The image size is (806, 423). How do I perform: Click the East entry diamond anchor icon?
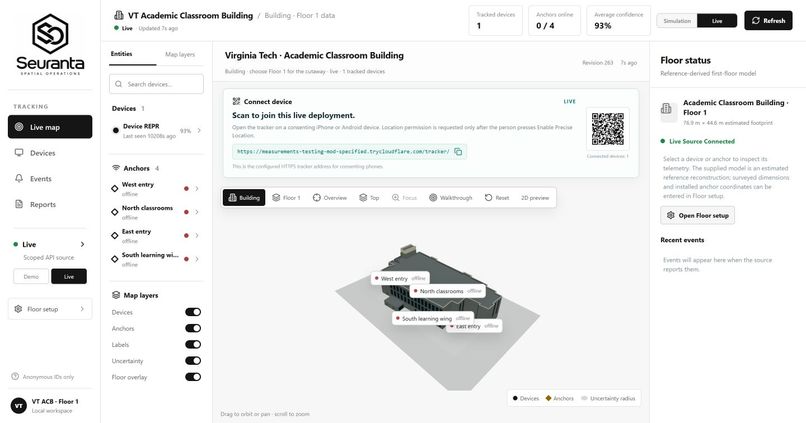(115, 235)
